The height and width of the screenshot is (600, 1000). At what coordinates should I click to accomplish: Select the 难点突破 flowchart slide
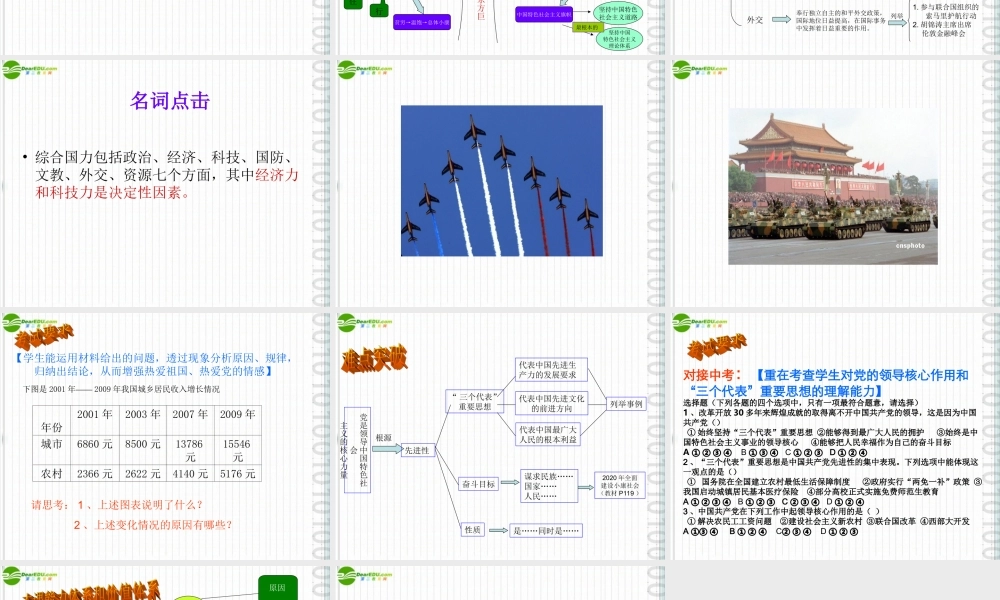pyautogui.click(x=501, y=436)
